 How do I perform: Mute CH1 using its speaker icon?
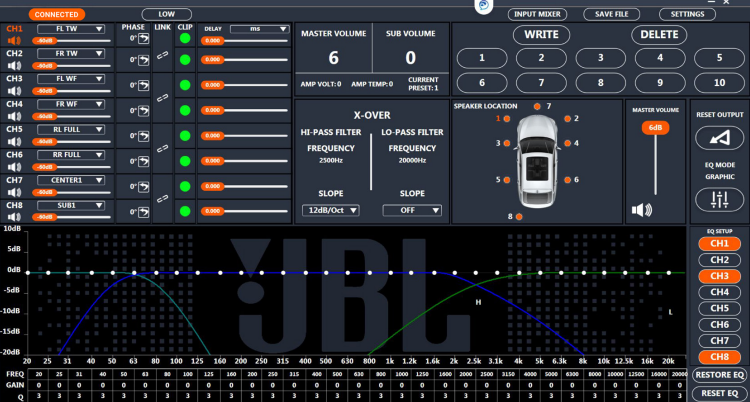tap(14, 40)
